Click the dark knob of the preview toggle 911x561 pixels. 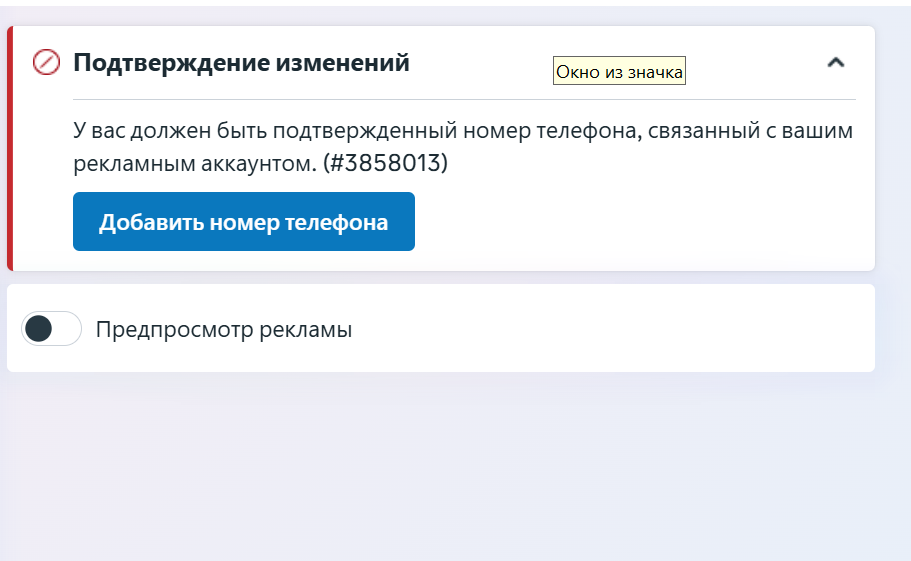click(39, 329)
